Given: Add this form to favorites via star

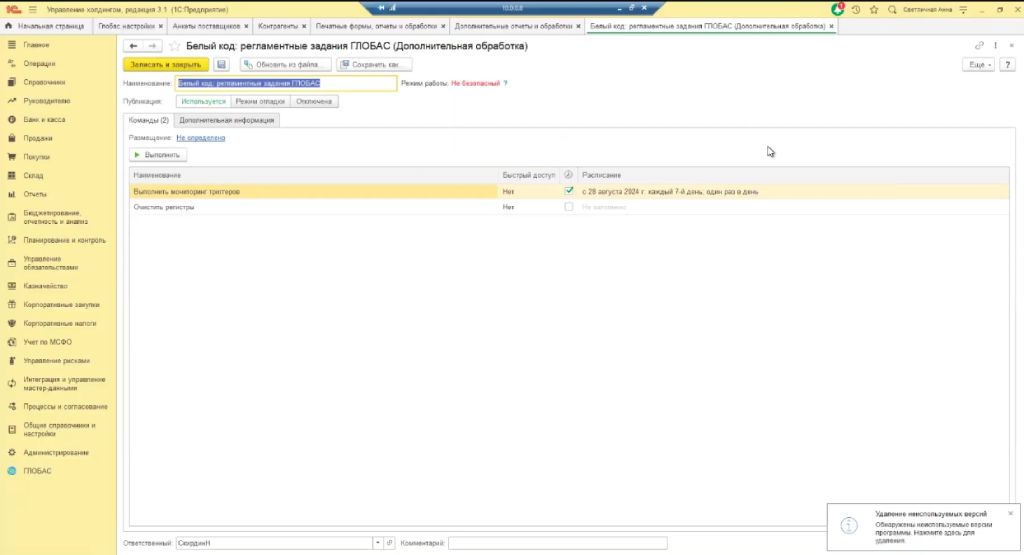Looking at the screenshot, I should (x=175, y=47).
